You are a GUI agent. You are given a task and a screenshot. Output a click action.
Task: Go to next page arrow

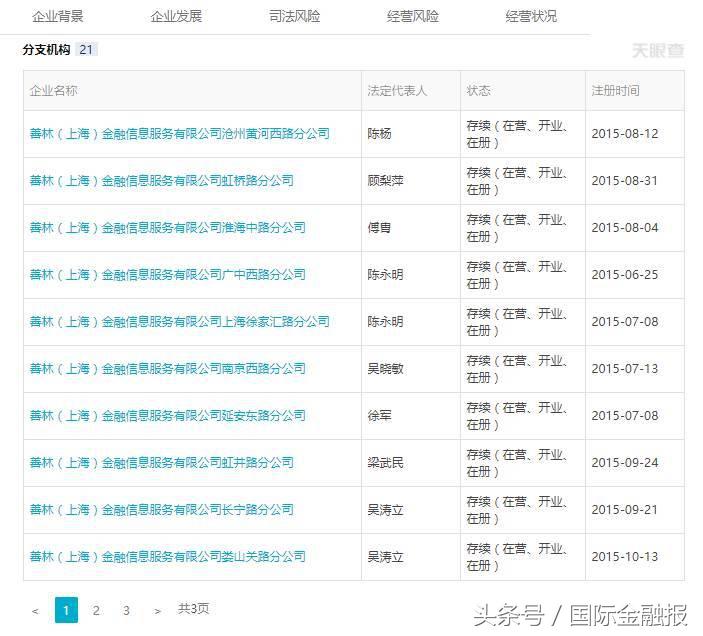tap(157, 611)
